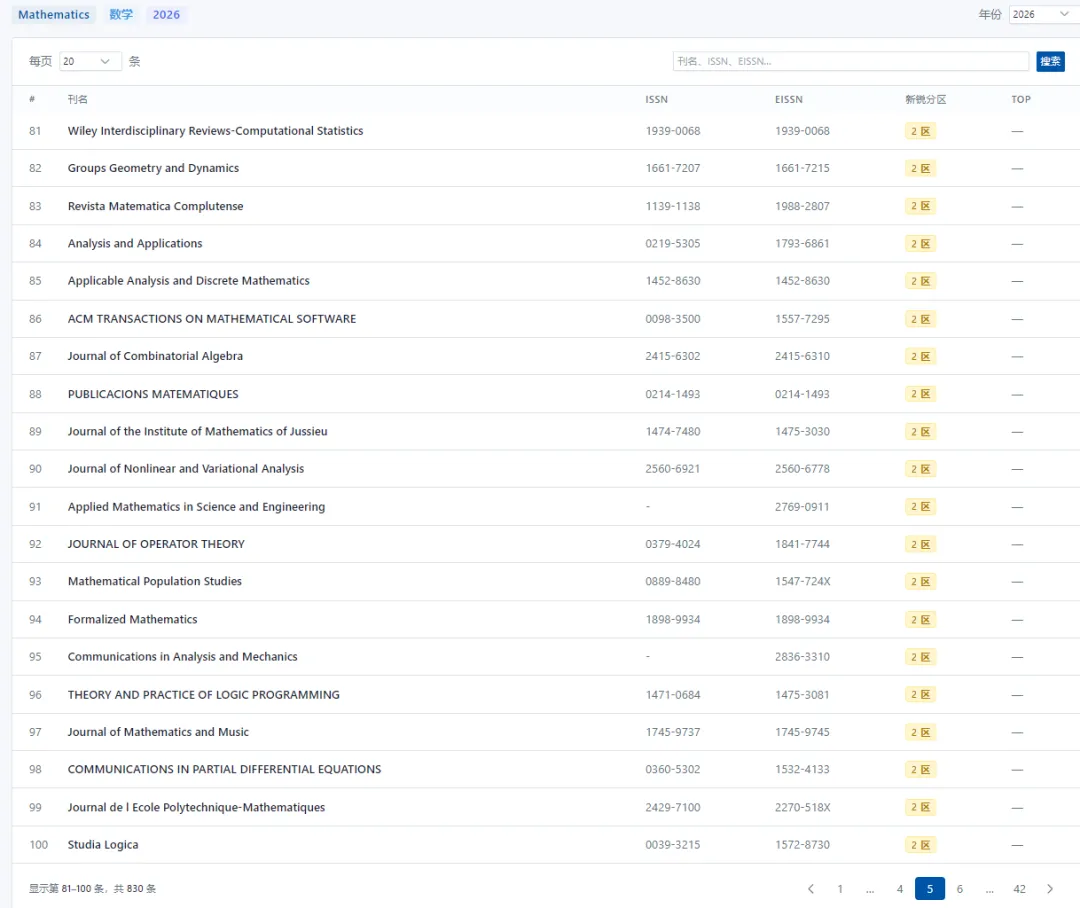This screenshot has width=1080, height=908.
Task: Click the TOP column header
Action: point(1021,99)
